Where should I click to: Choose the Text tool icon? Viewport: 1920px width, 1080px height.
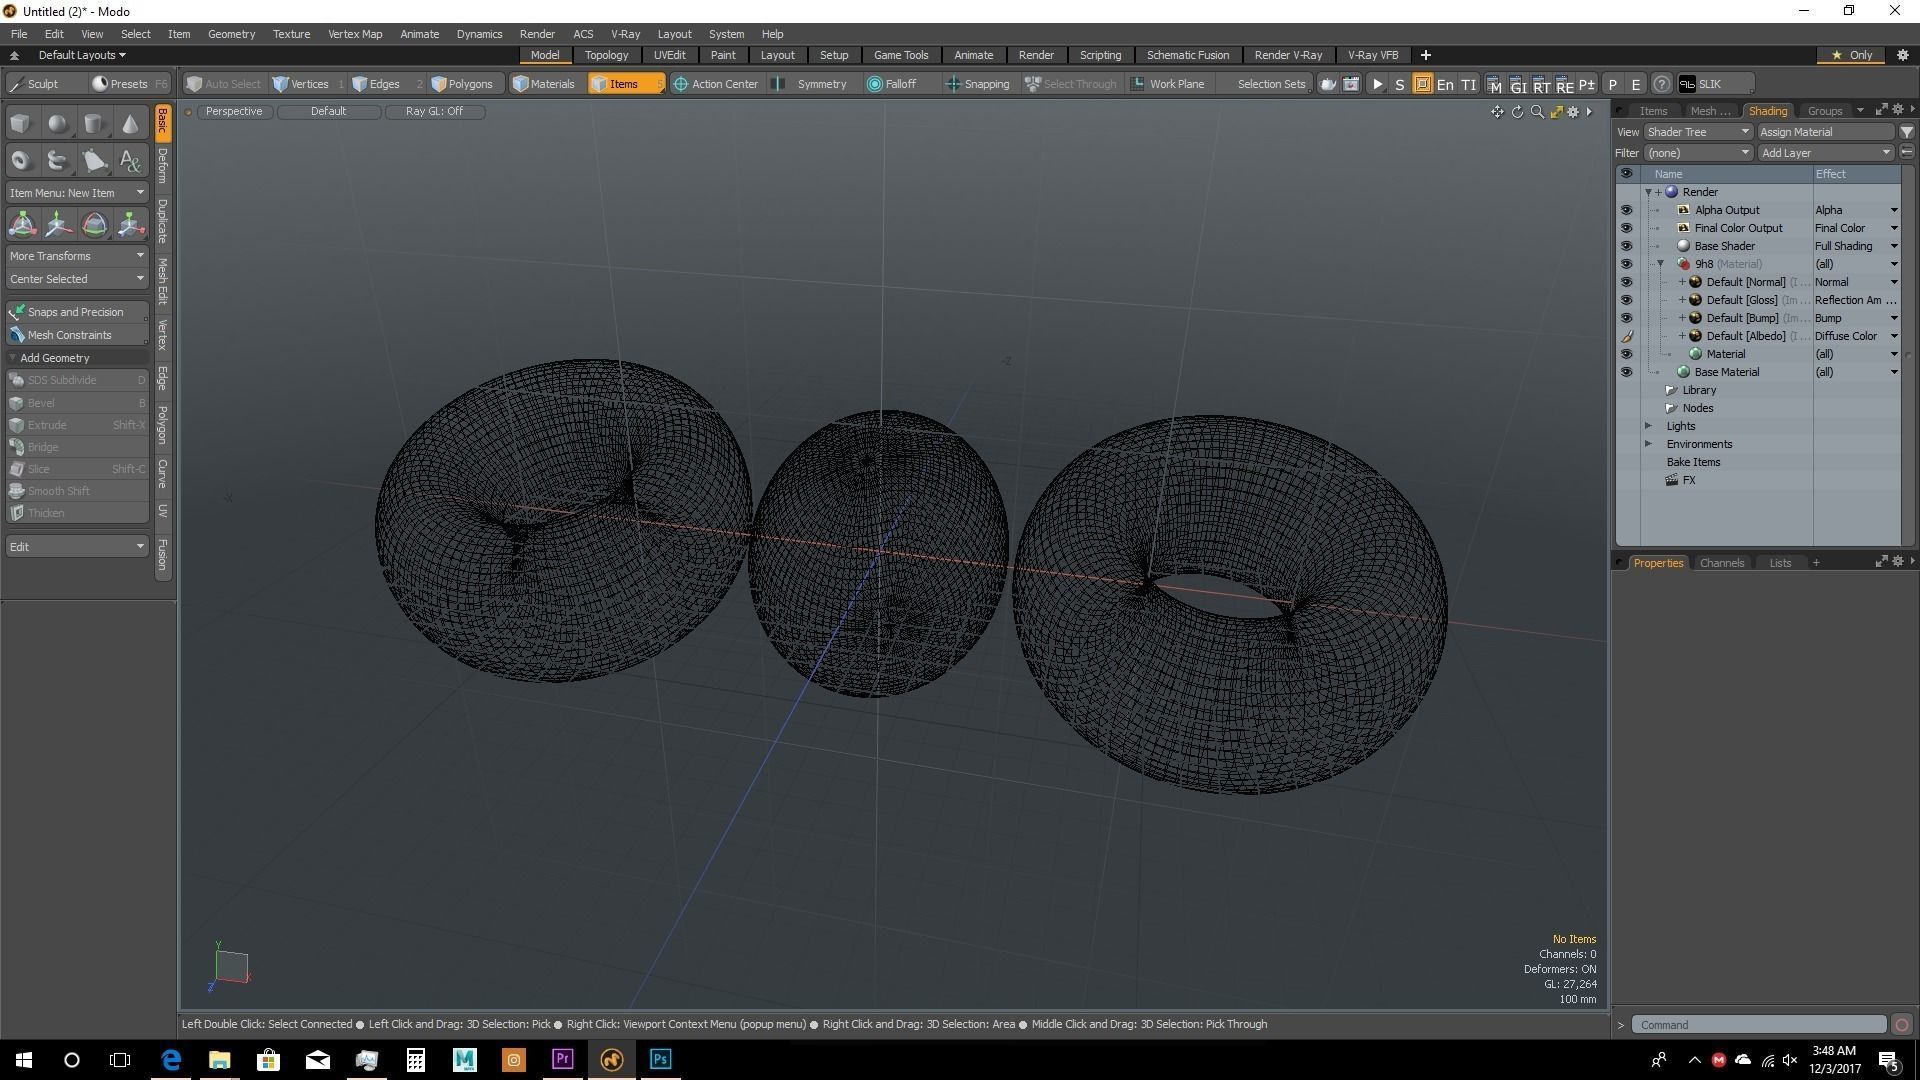click(x=130, y=160)
